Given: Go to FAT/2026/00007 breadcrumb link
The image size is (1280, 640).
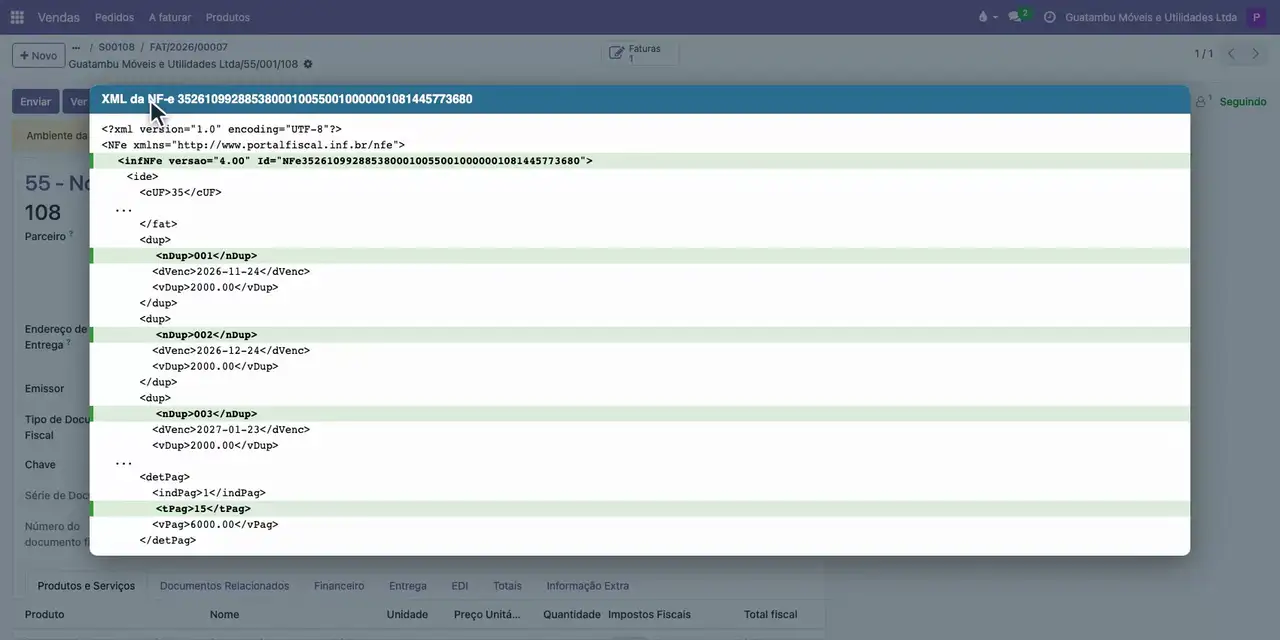Looking at the screenshot, I should click(189, 47).
